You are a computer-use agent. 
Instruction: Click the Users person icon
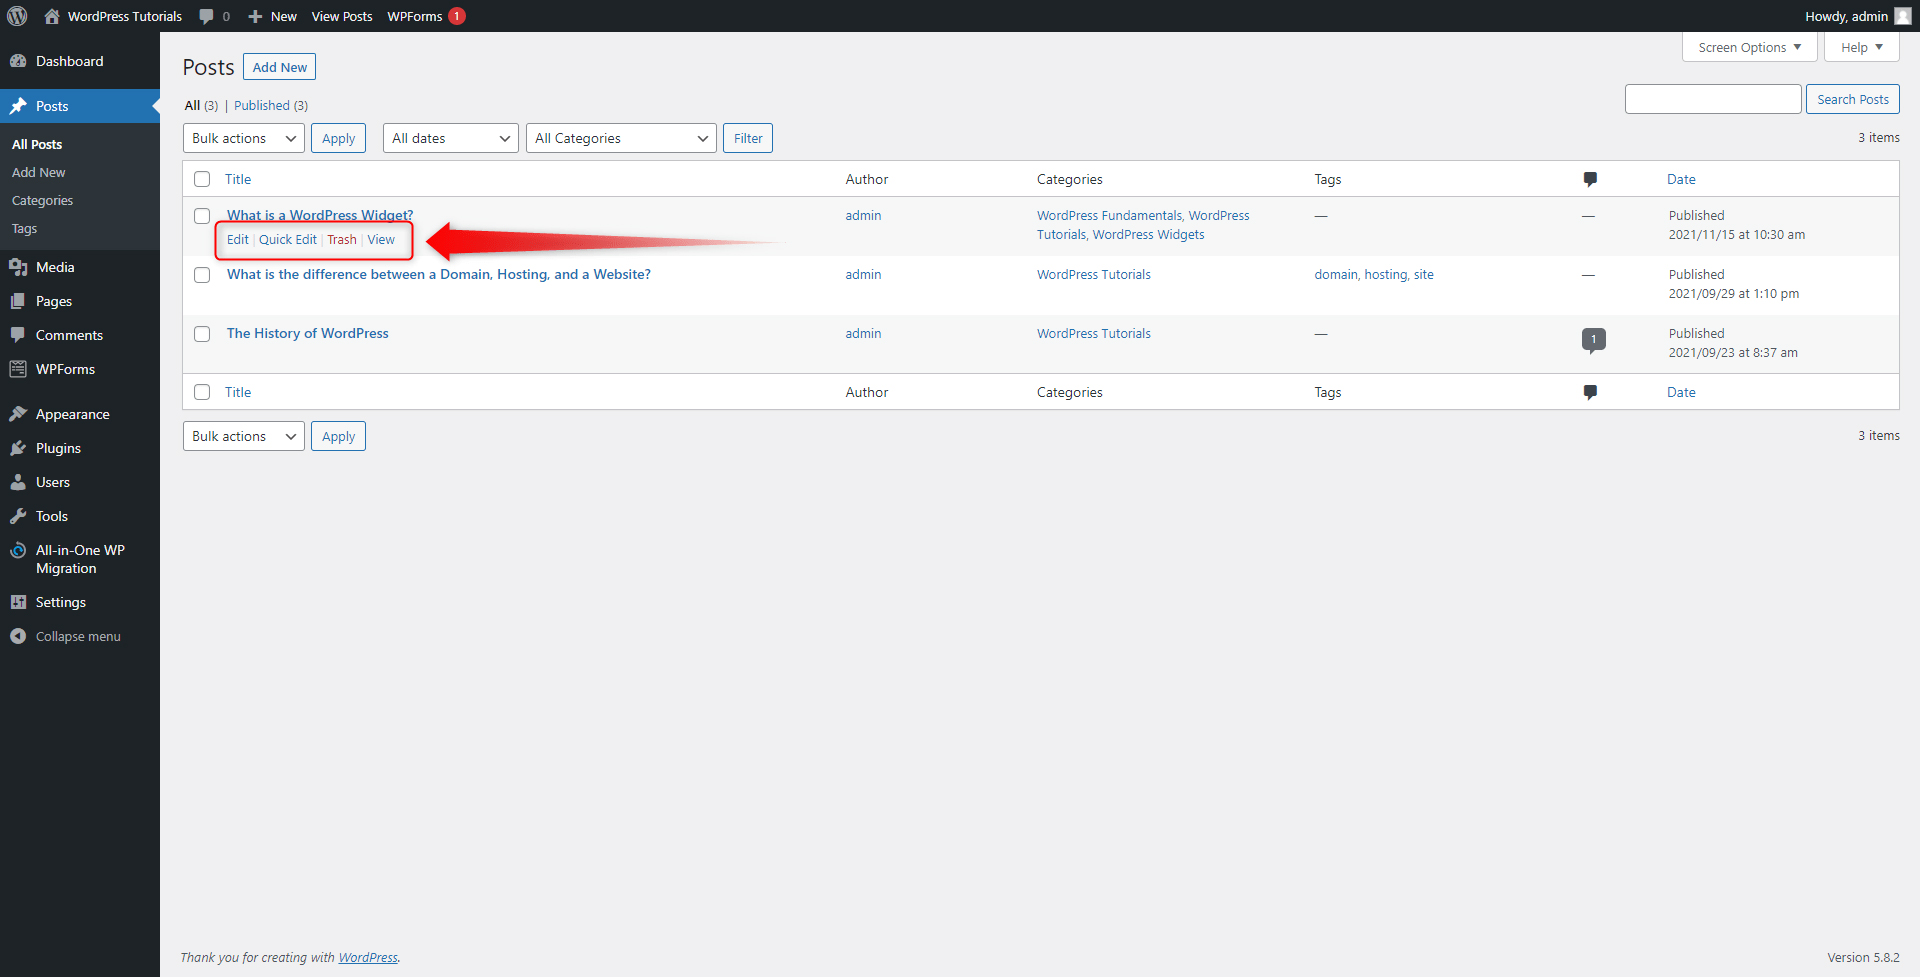click(x=18, y=482)
